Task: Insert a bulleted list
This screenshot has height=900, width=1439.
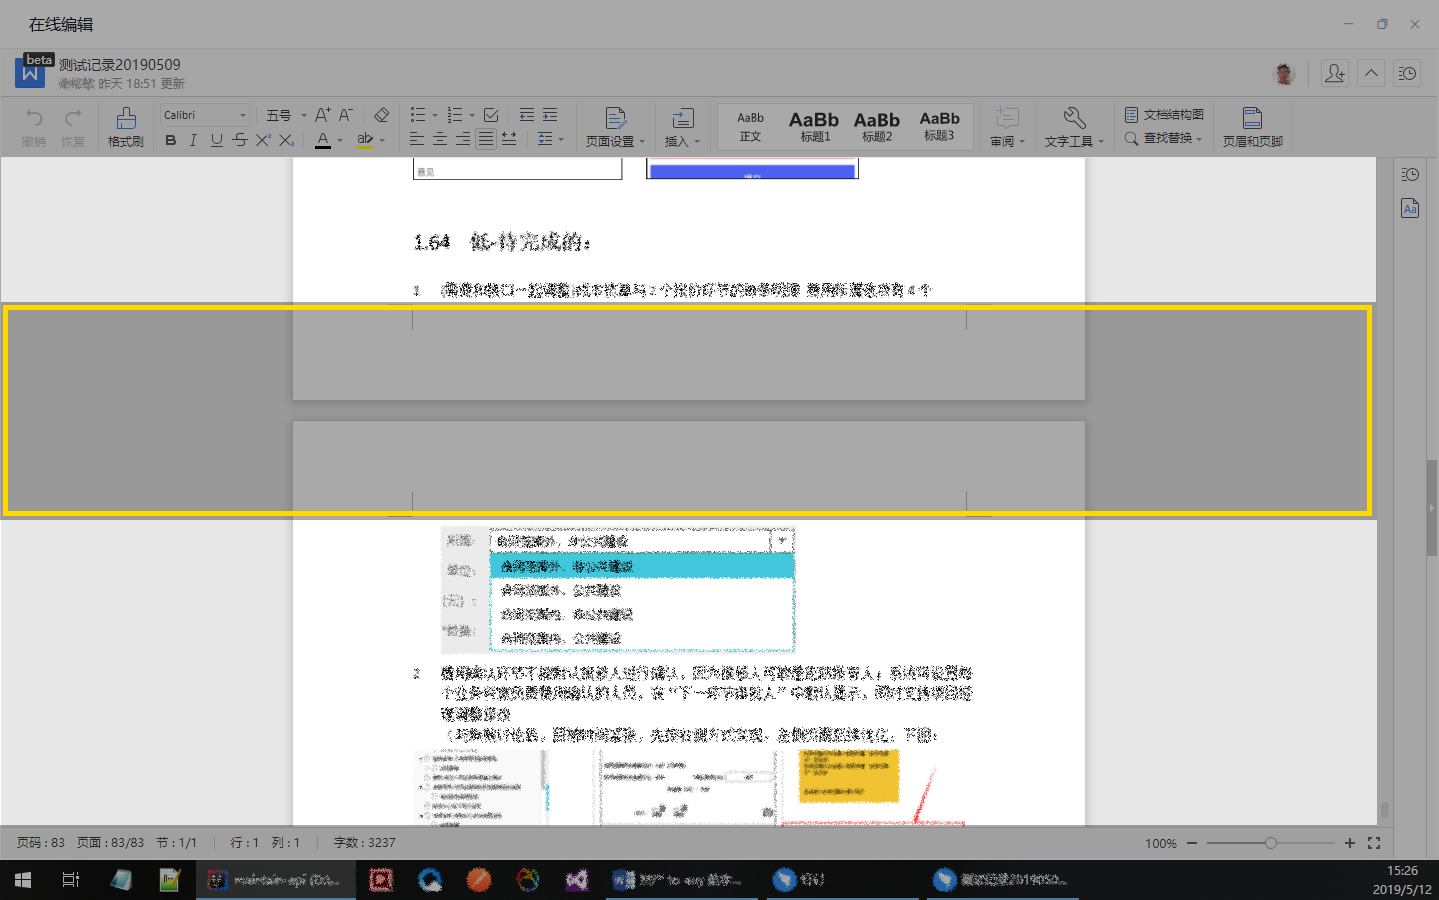Action: [418, 115]
